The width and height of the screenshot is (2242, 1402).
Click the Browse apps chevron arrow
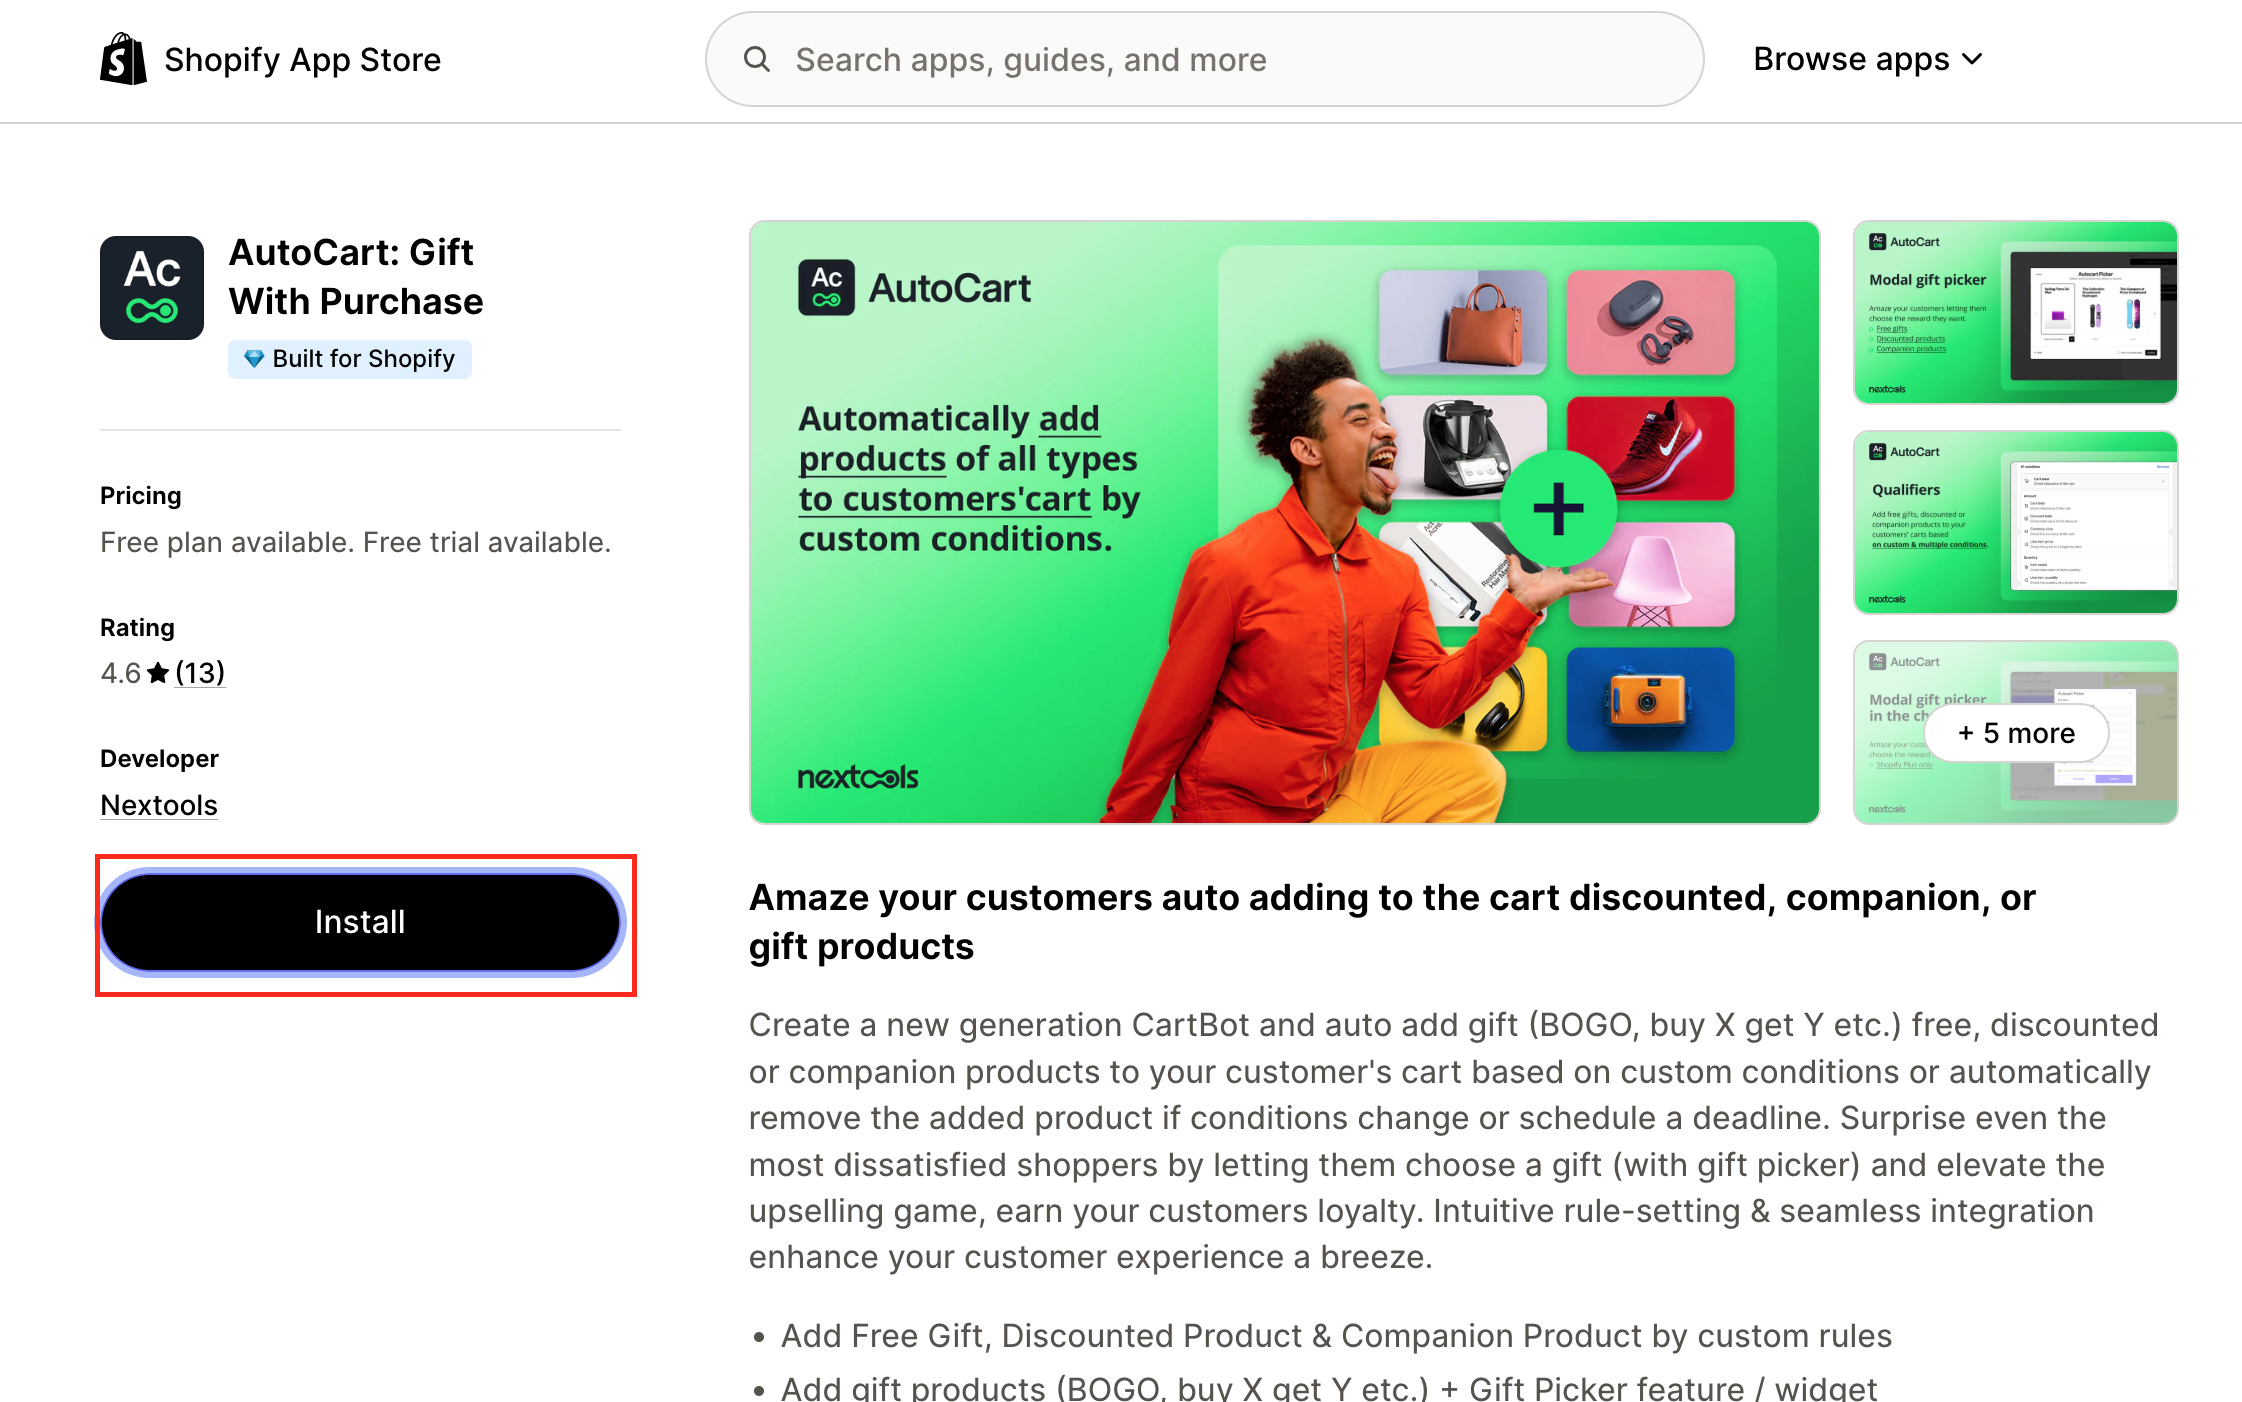click(x=1972, y=60)
